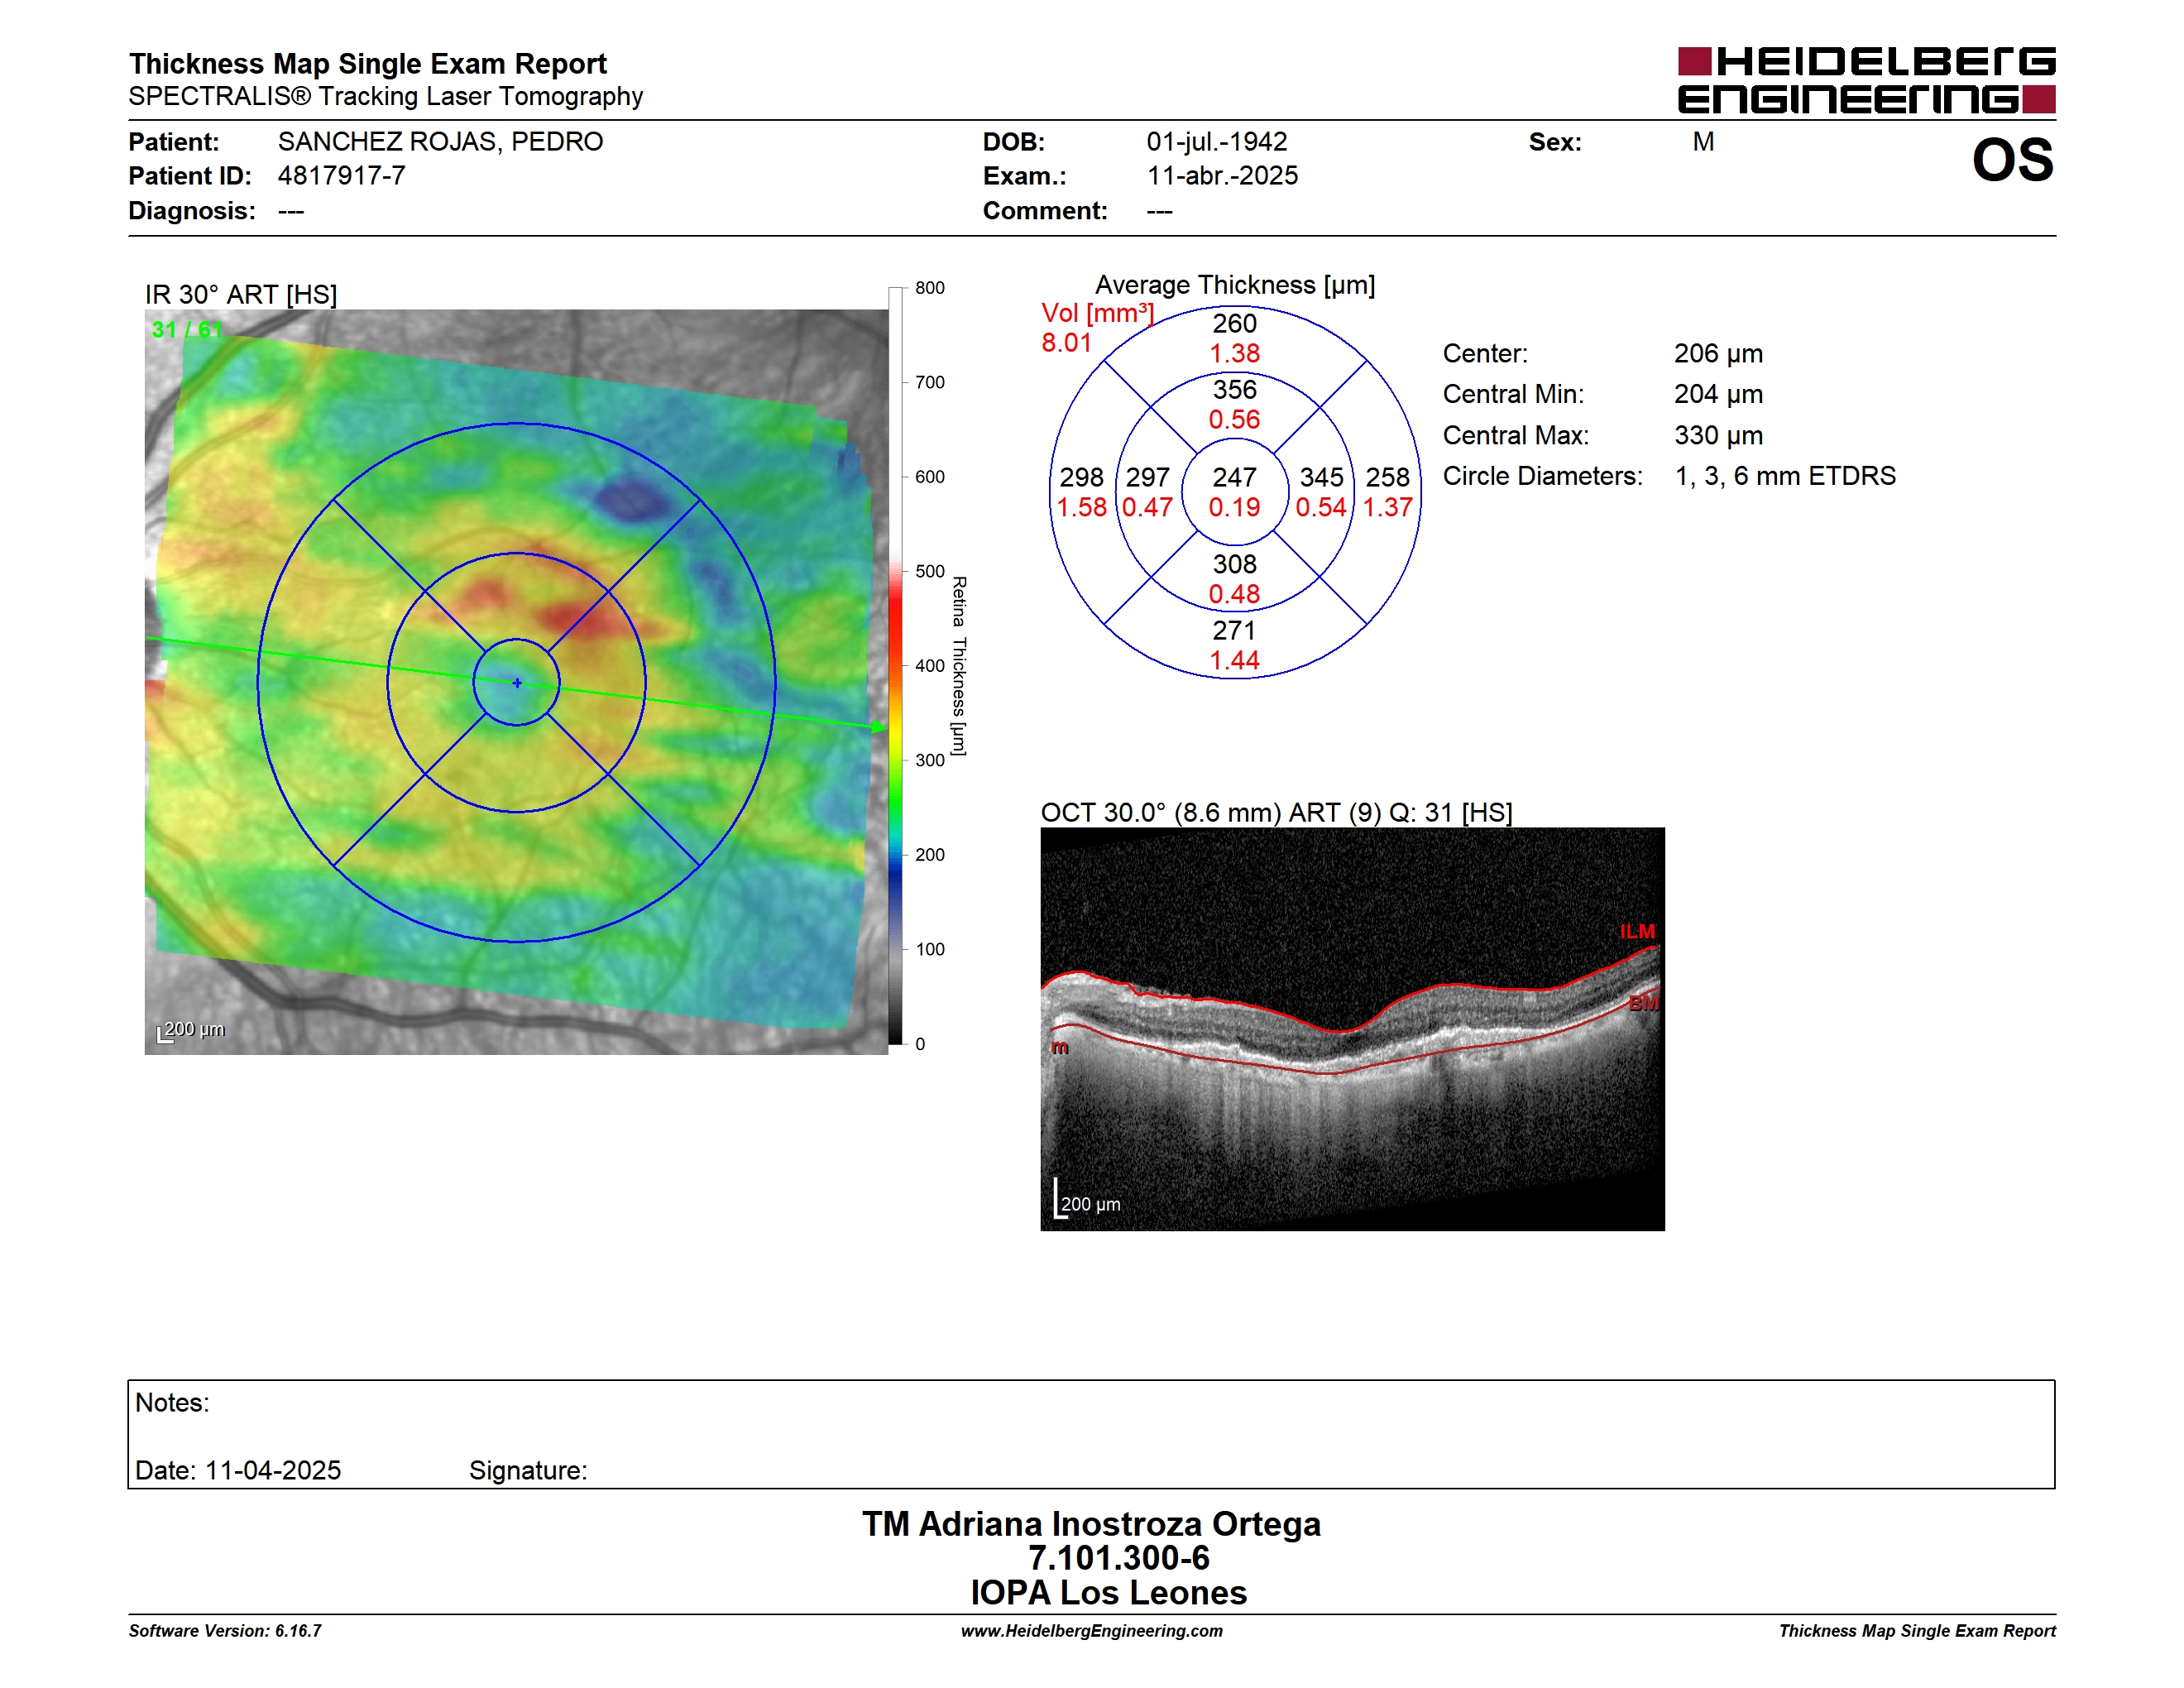Click inner right sector thickness '345'

[x=1321, y=477]
